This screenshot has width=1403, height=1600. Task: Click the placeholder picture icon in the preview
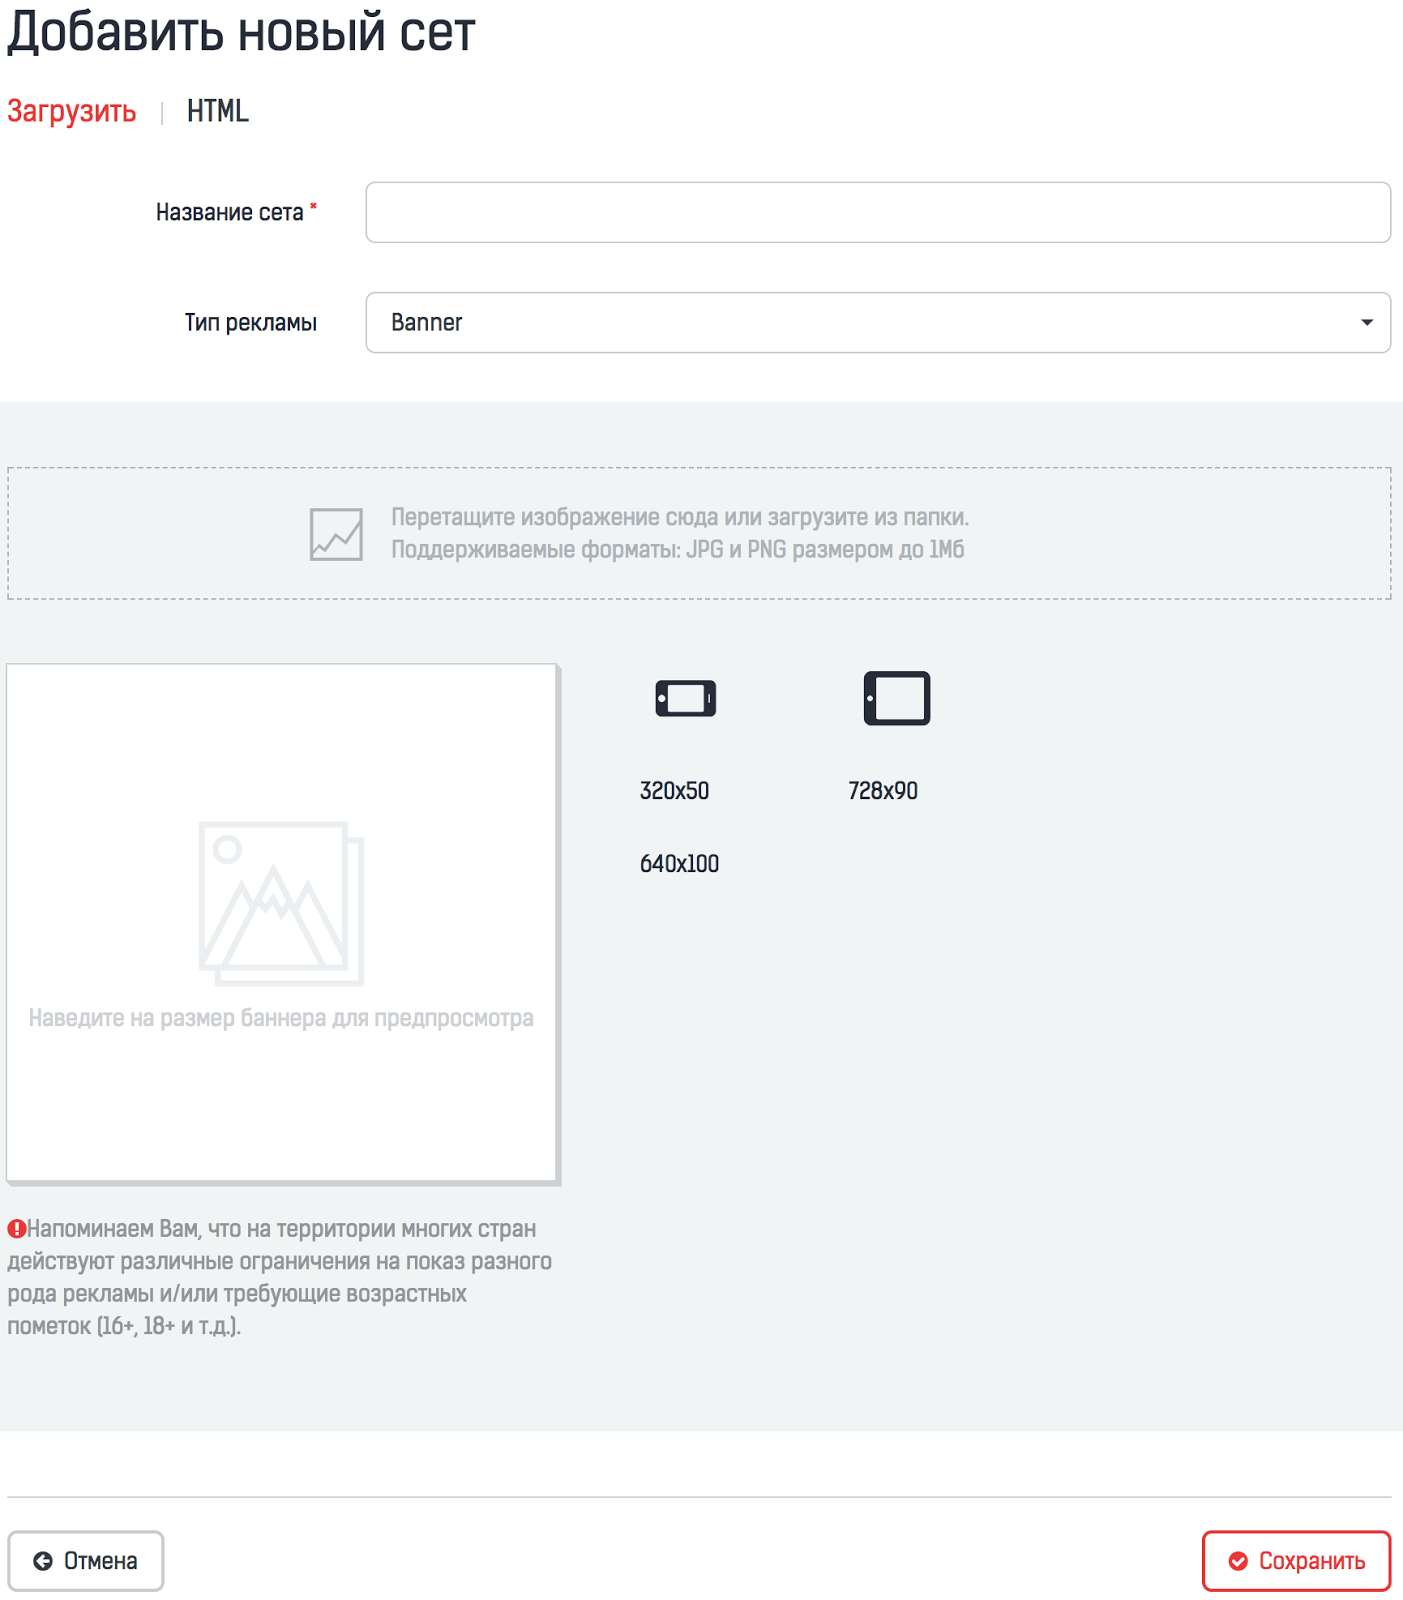(281, 903)
